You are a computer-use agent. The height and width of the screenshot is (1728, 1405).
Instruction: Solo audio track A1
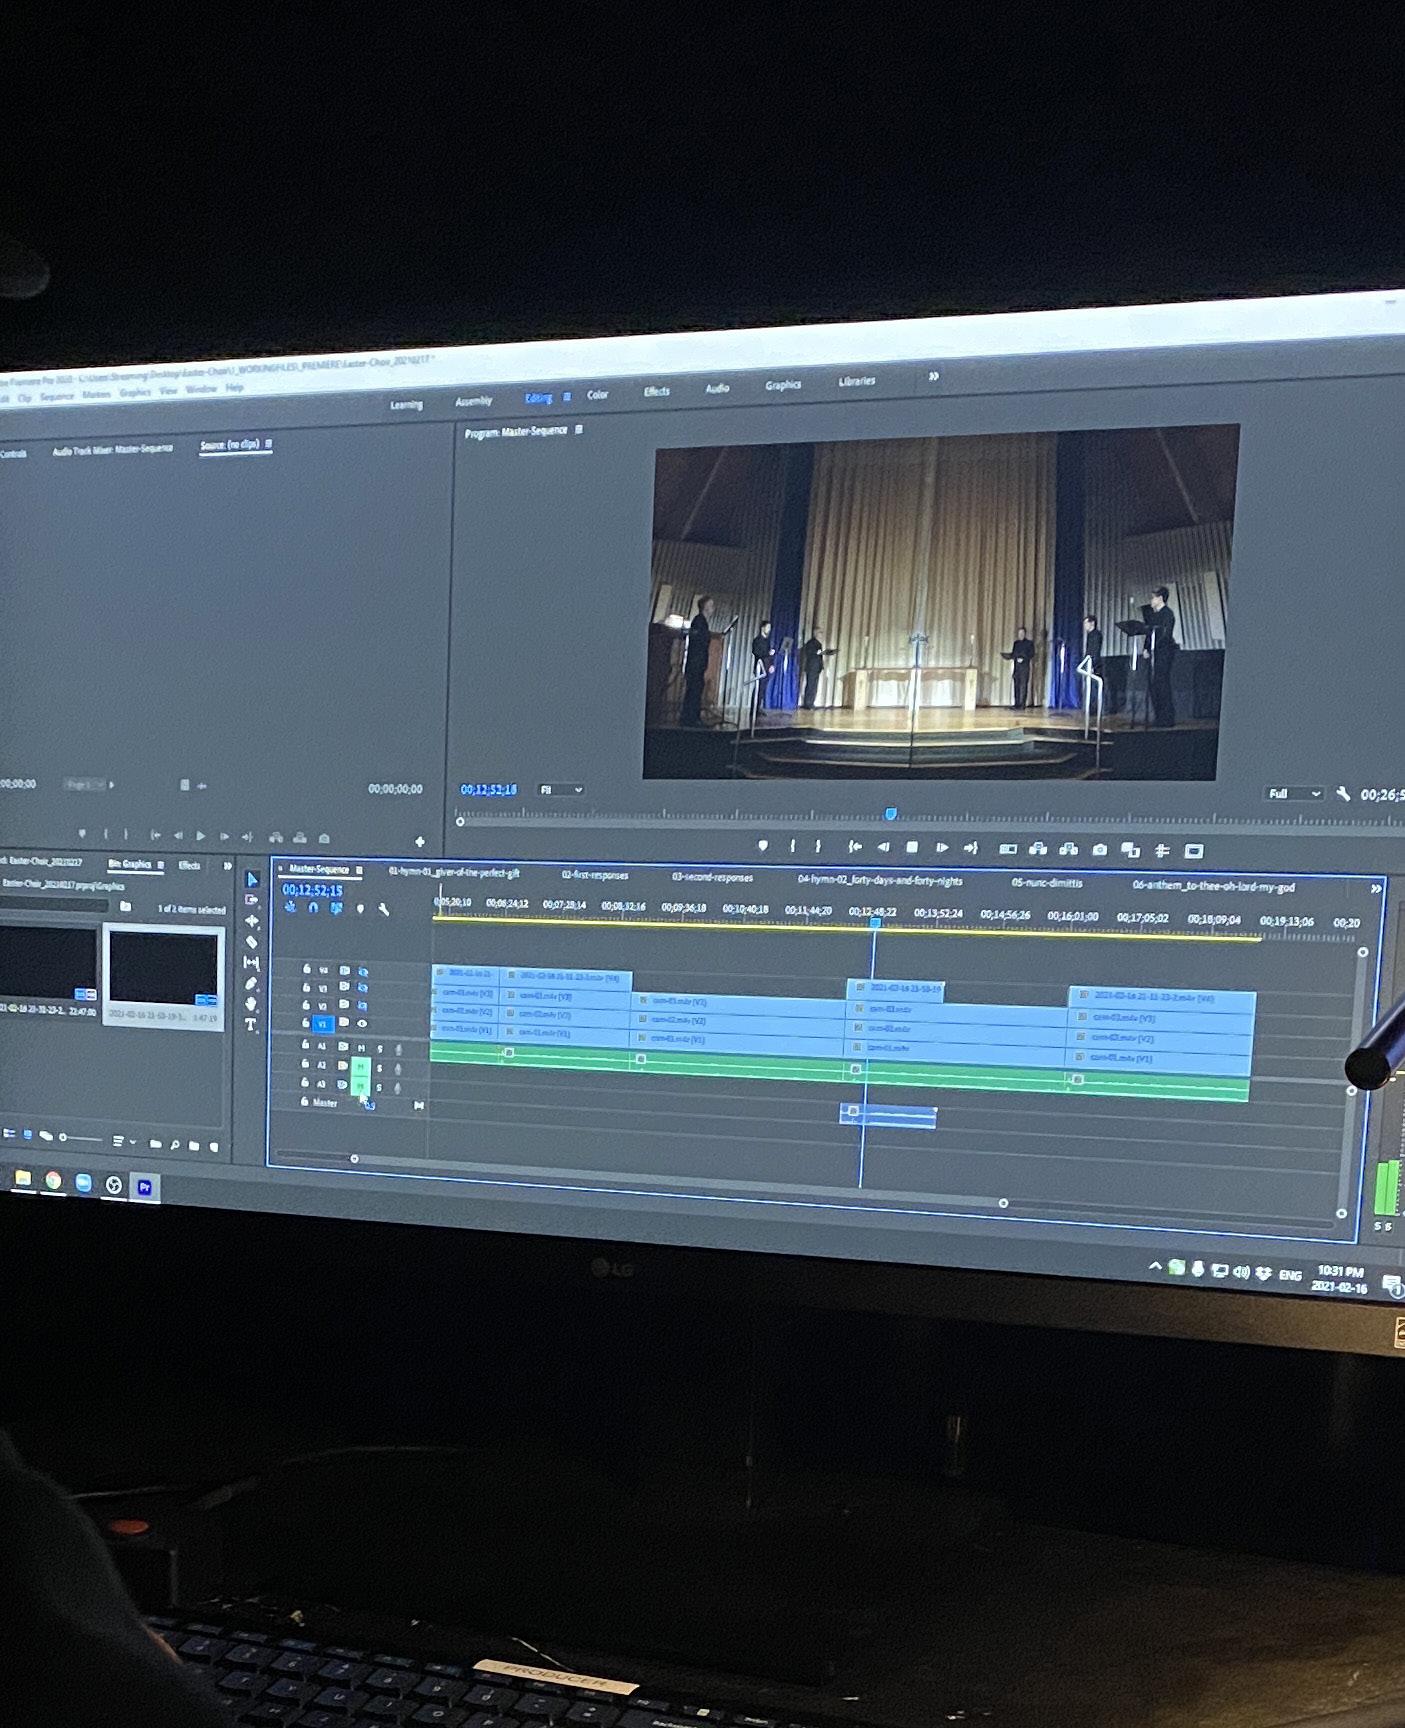point(379,1049)
